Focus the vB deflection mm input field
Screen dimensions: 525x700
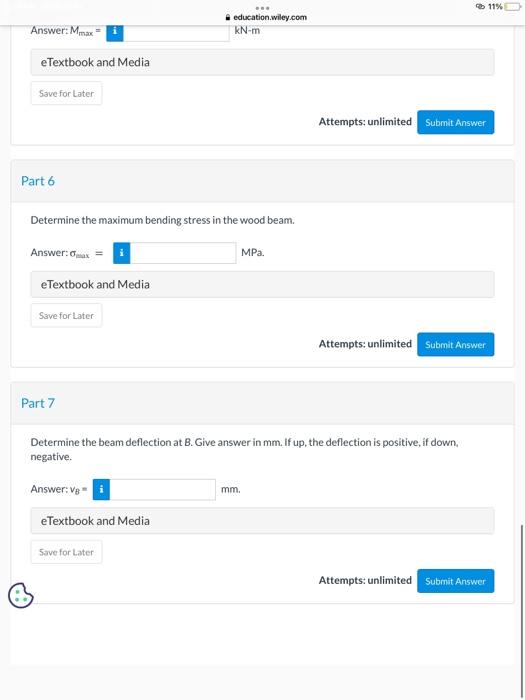tap(162, 490)
